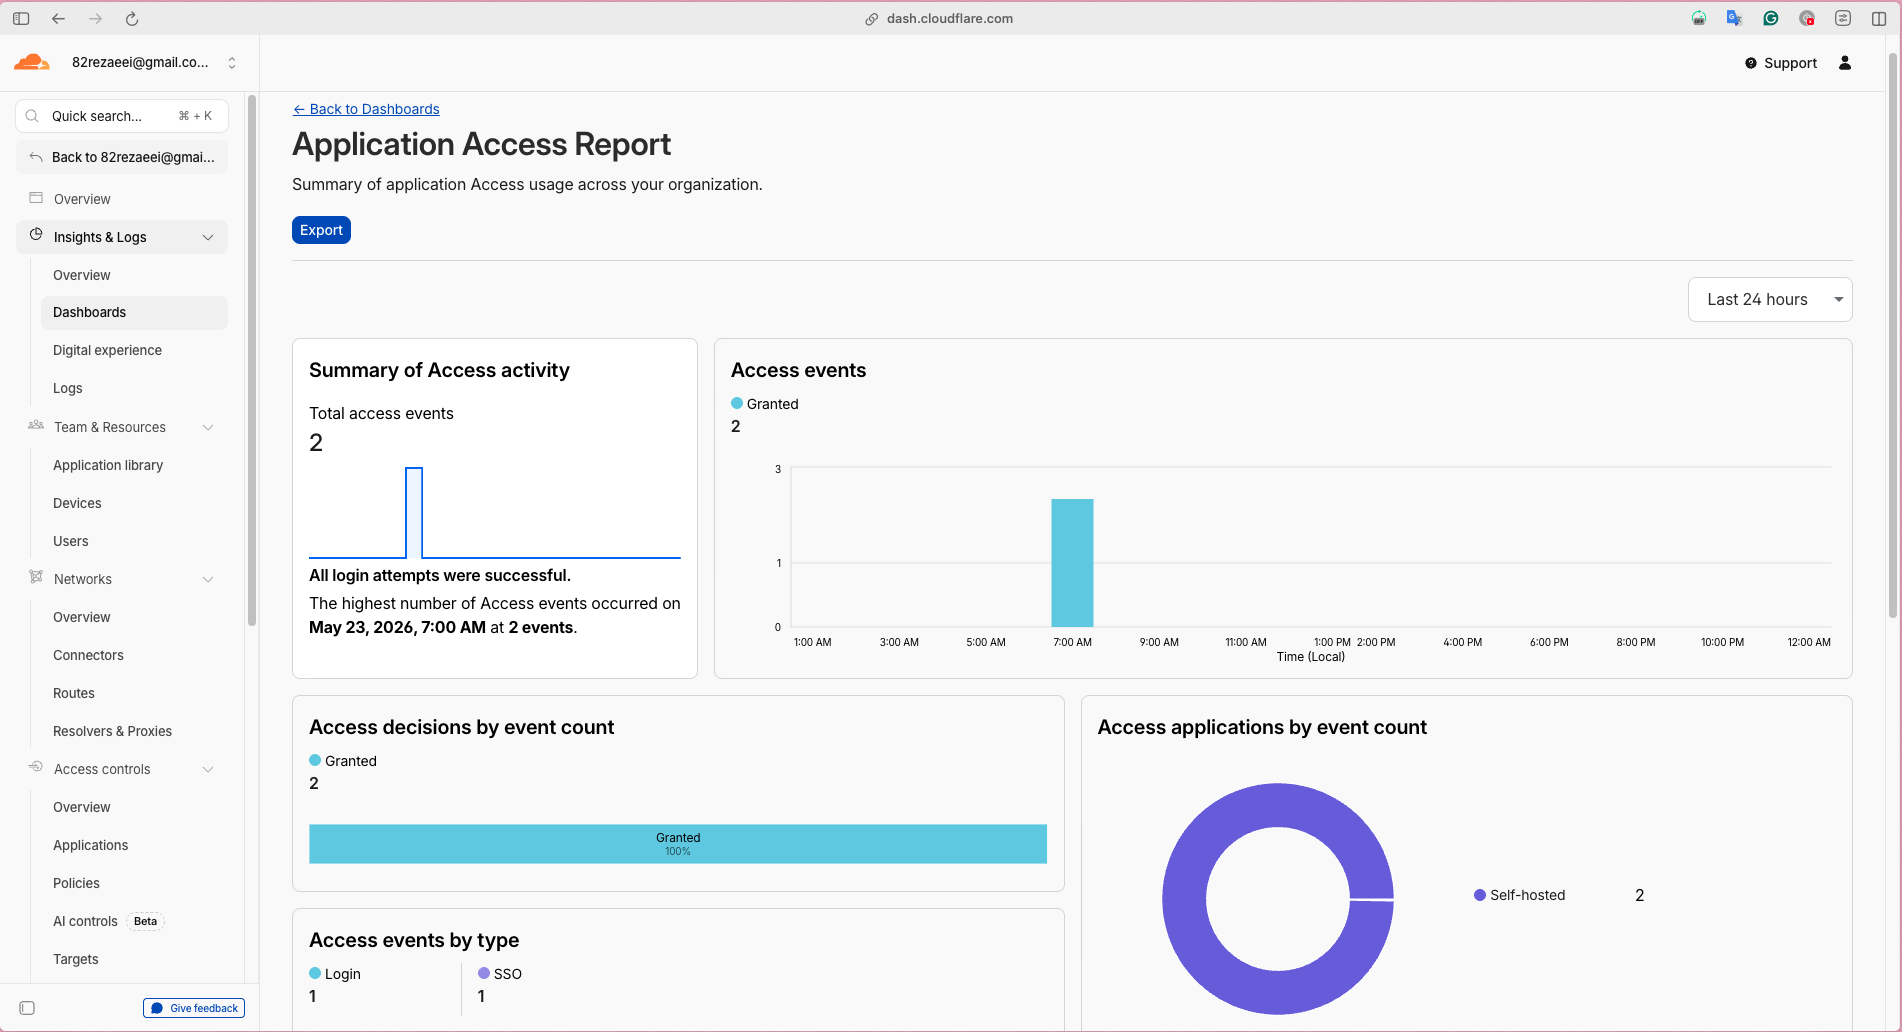
Task: Open the translate extension icon
Action: 1734,18
